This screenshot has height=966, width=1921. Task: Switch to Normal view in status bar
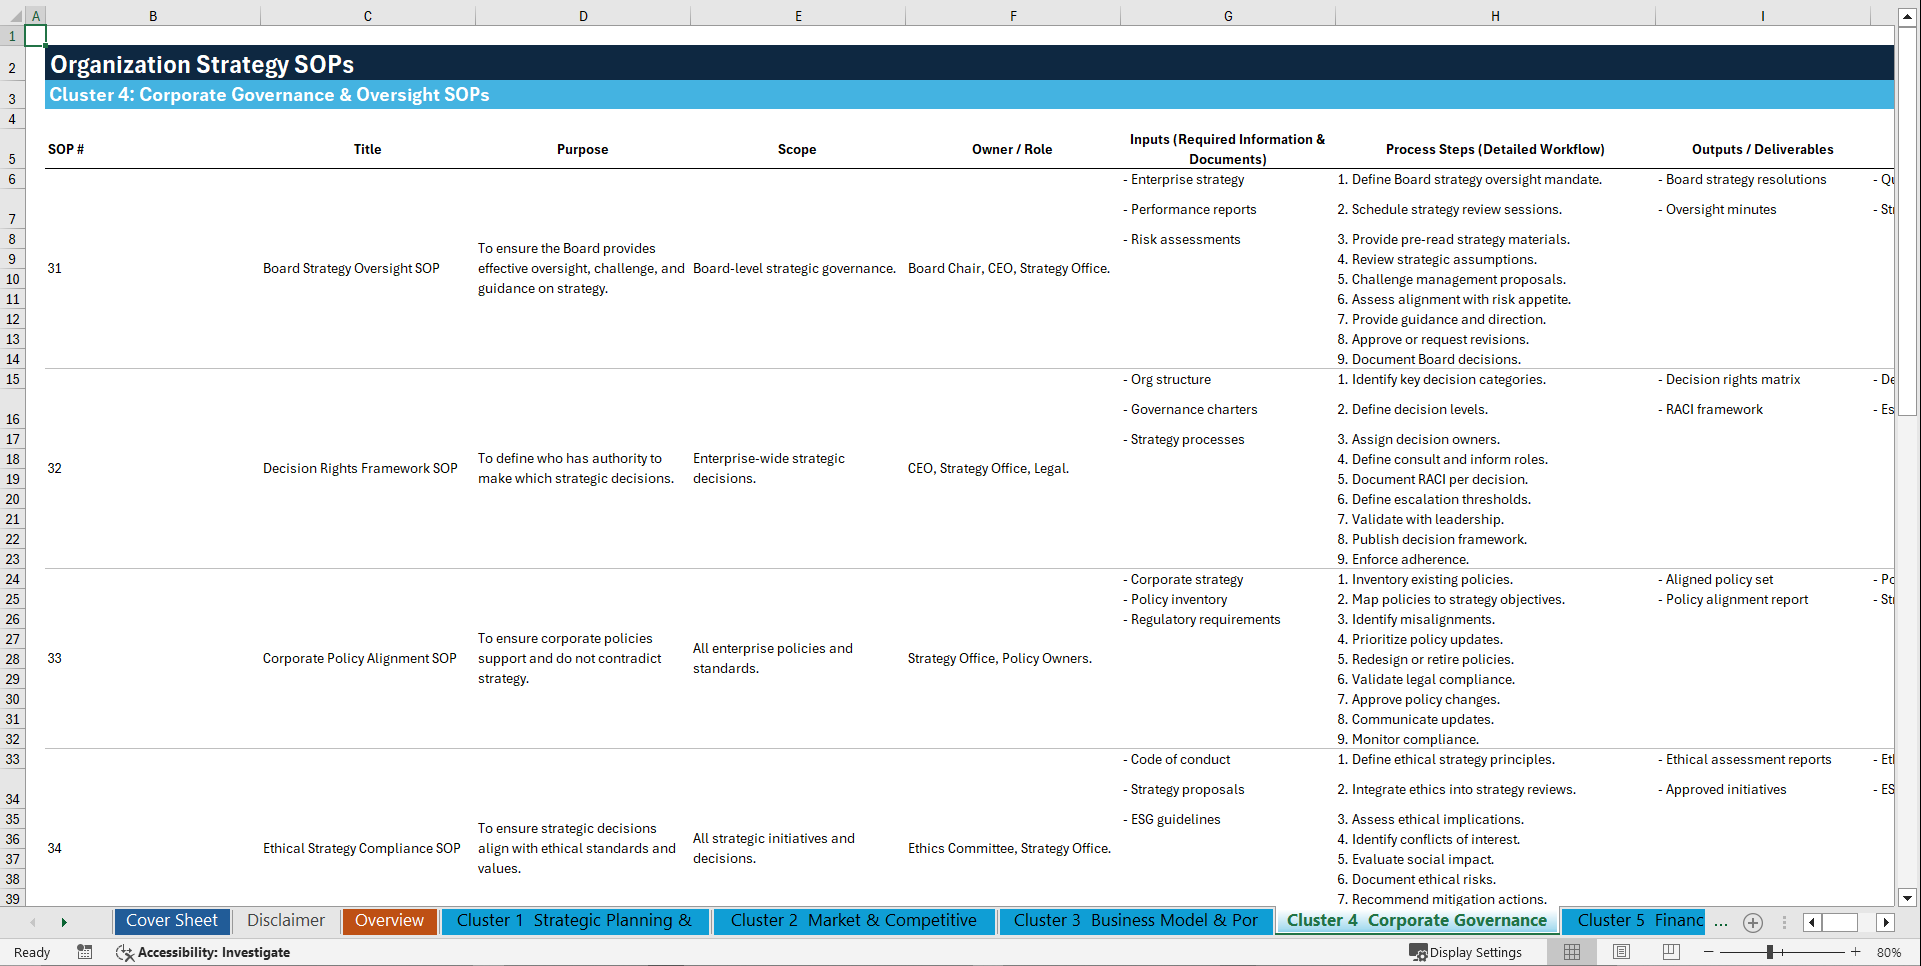[1572, 952]
